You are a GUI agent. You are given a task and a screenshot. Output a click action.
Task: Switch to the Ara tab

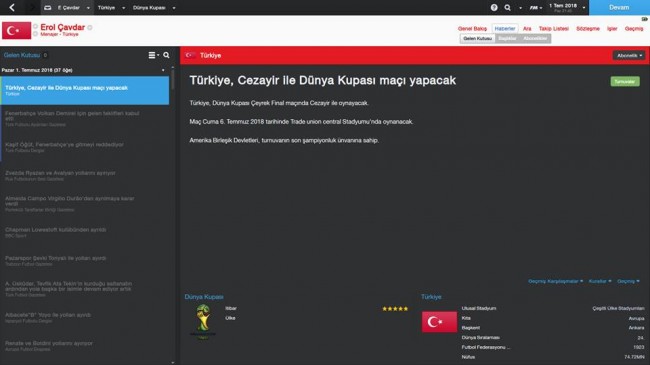[527, 29]
